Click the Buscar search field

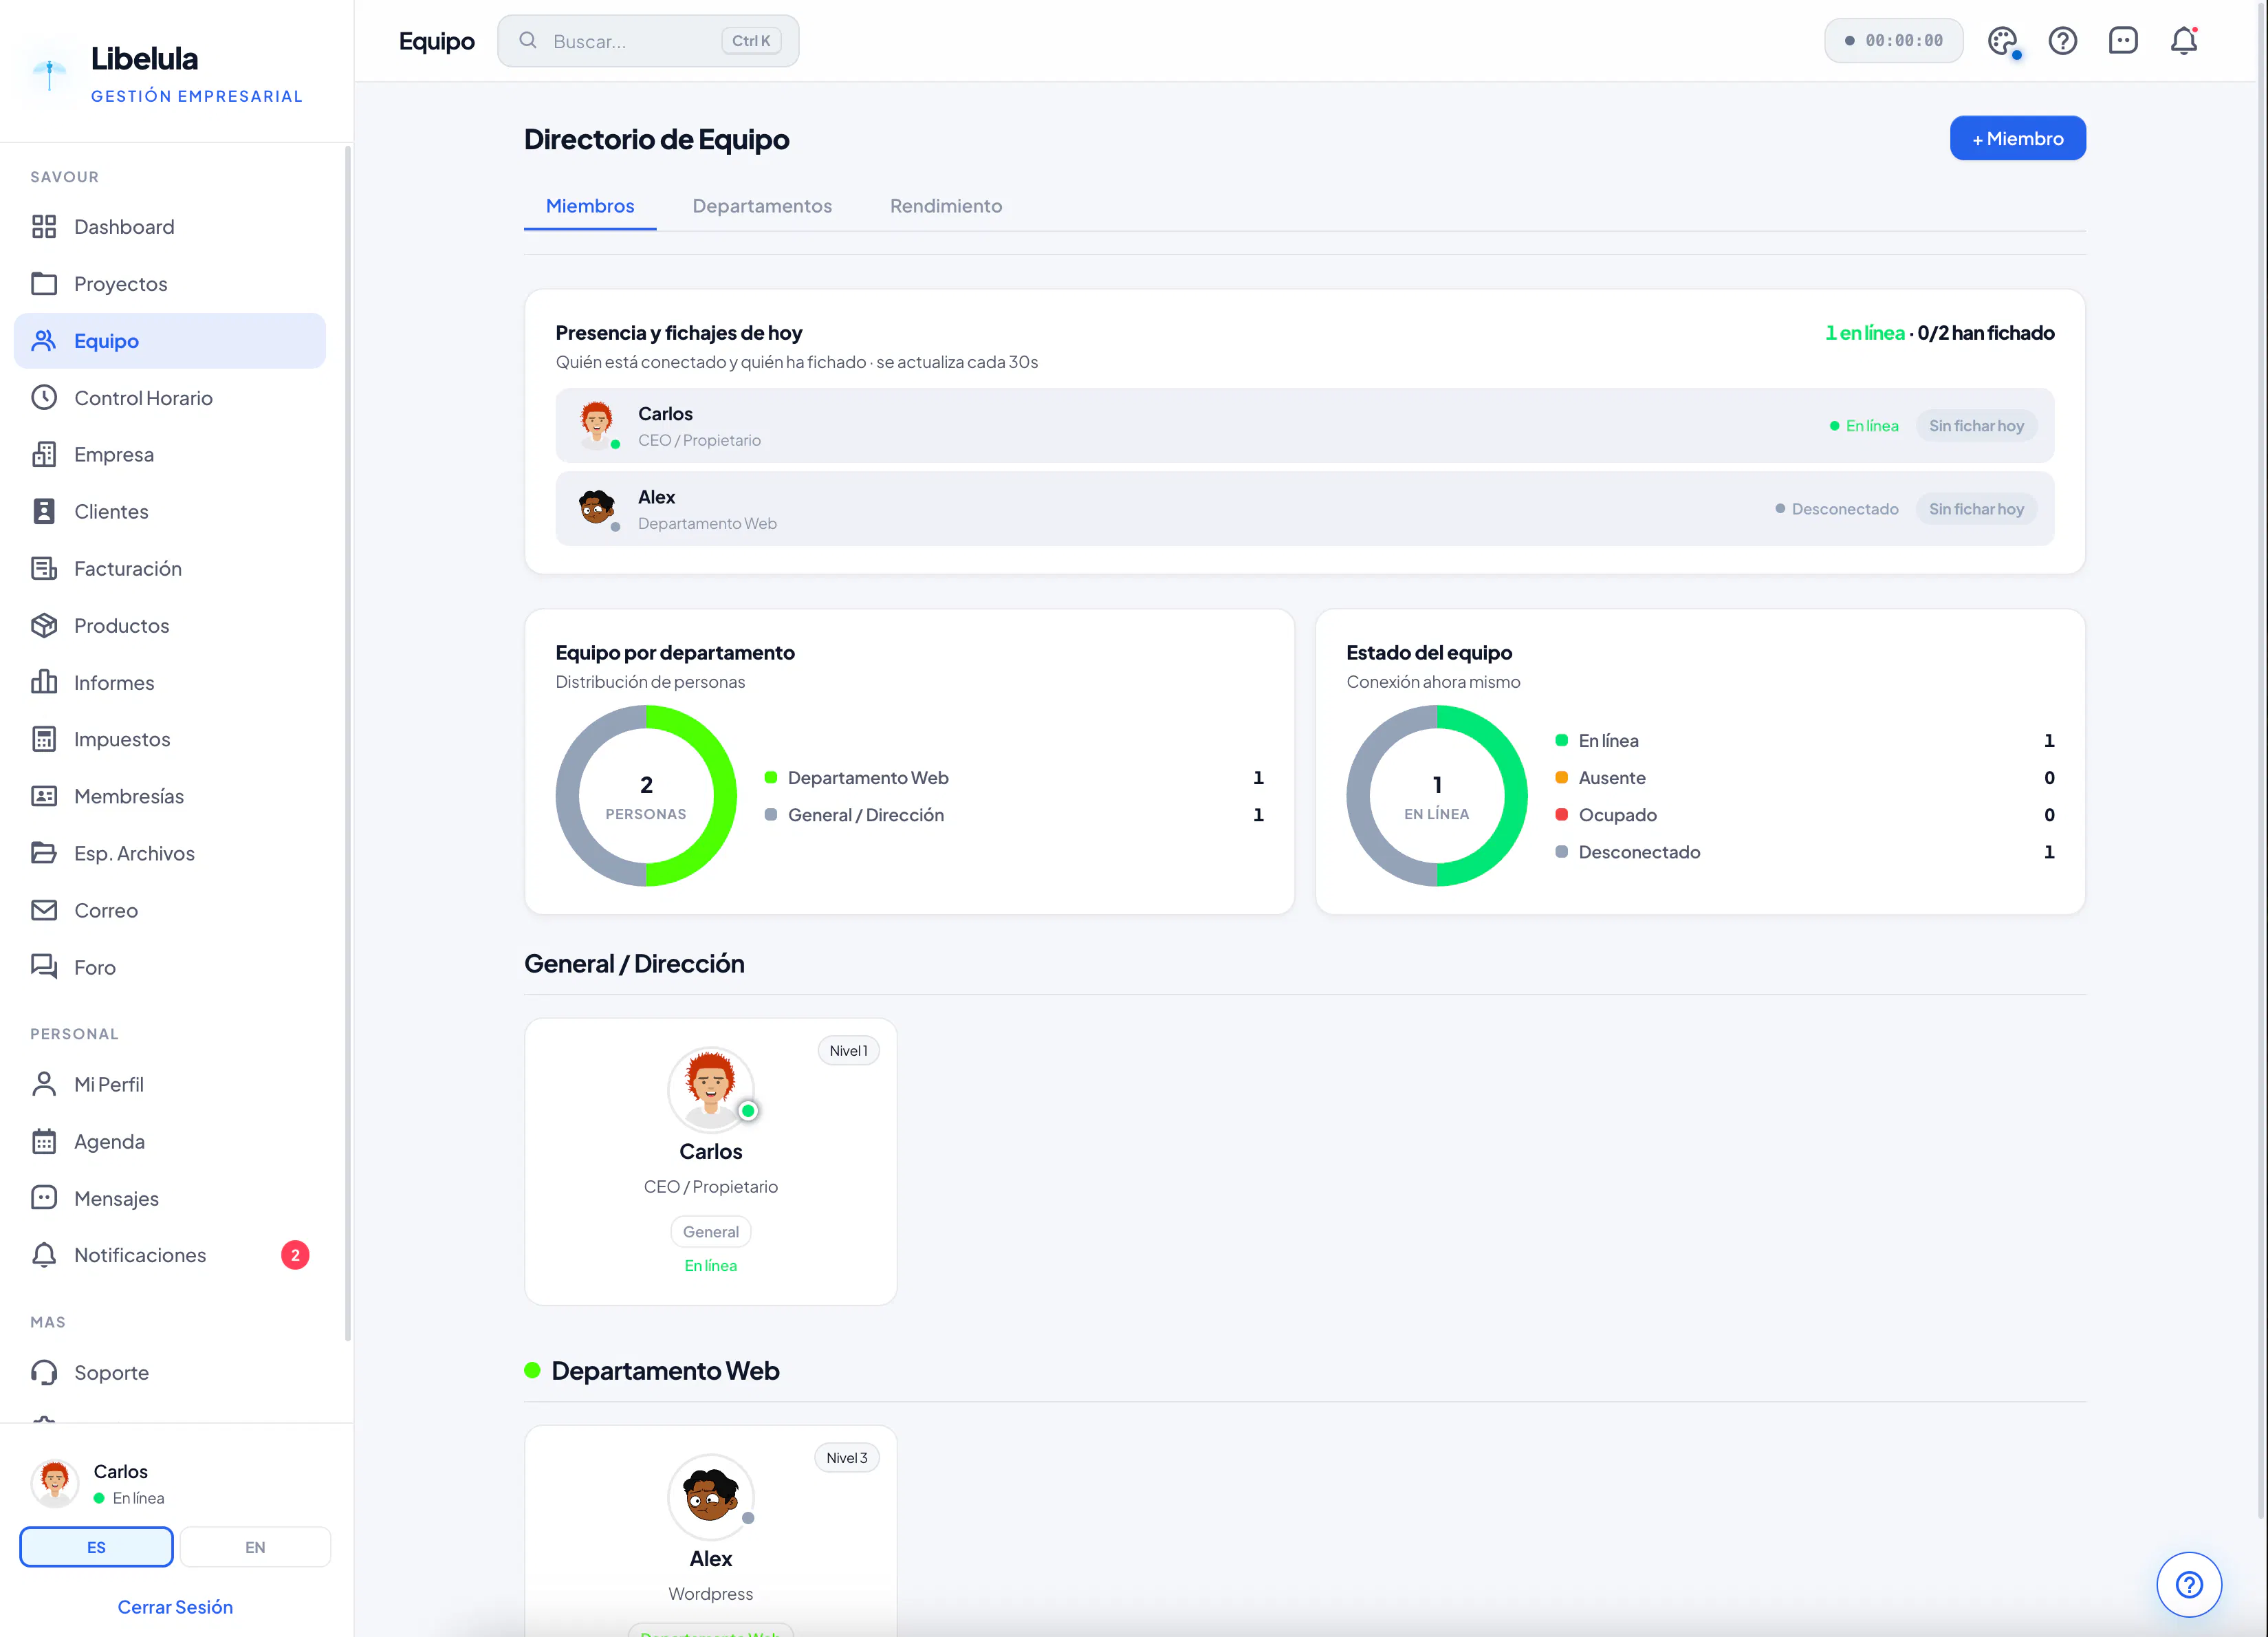(x=648, y=41)
